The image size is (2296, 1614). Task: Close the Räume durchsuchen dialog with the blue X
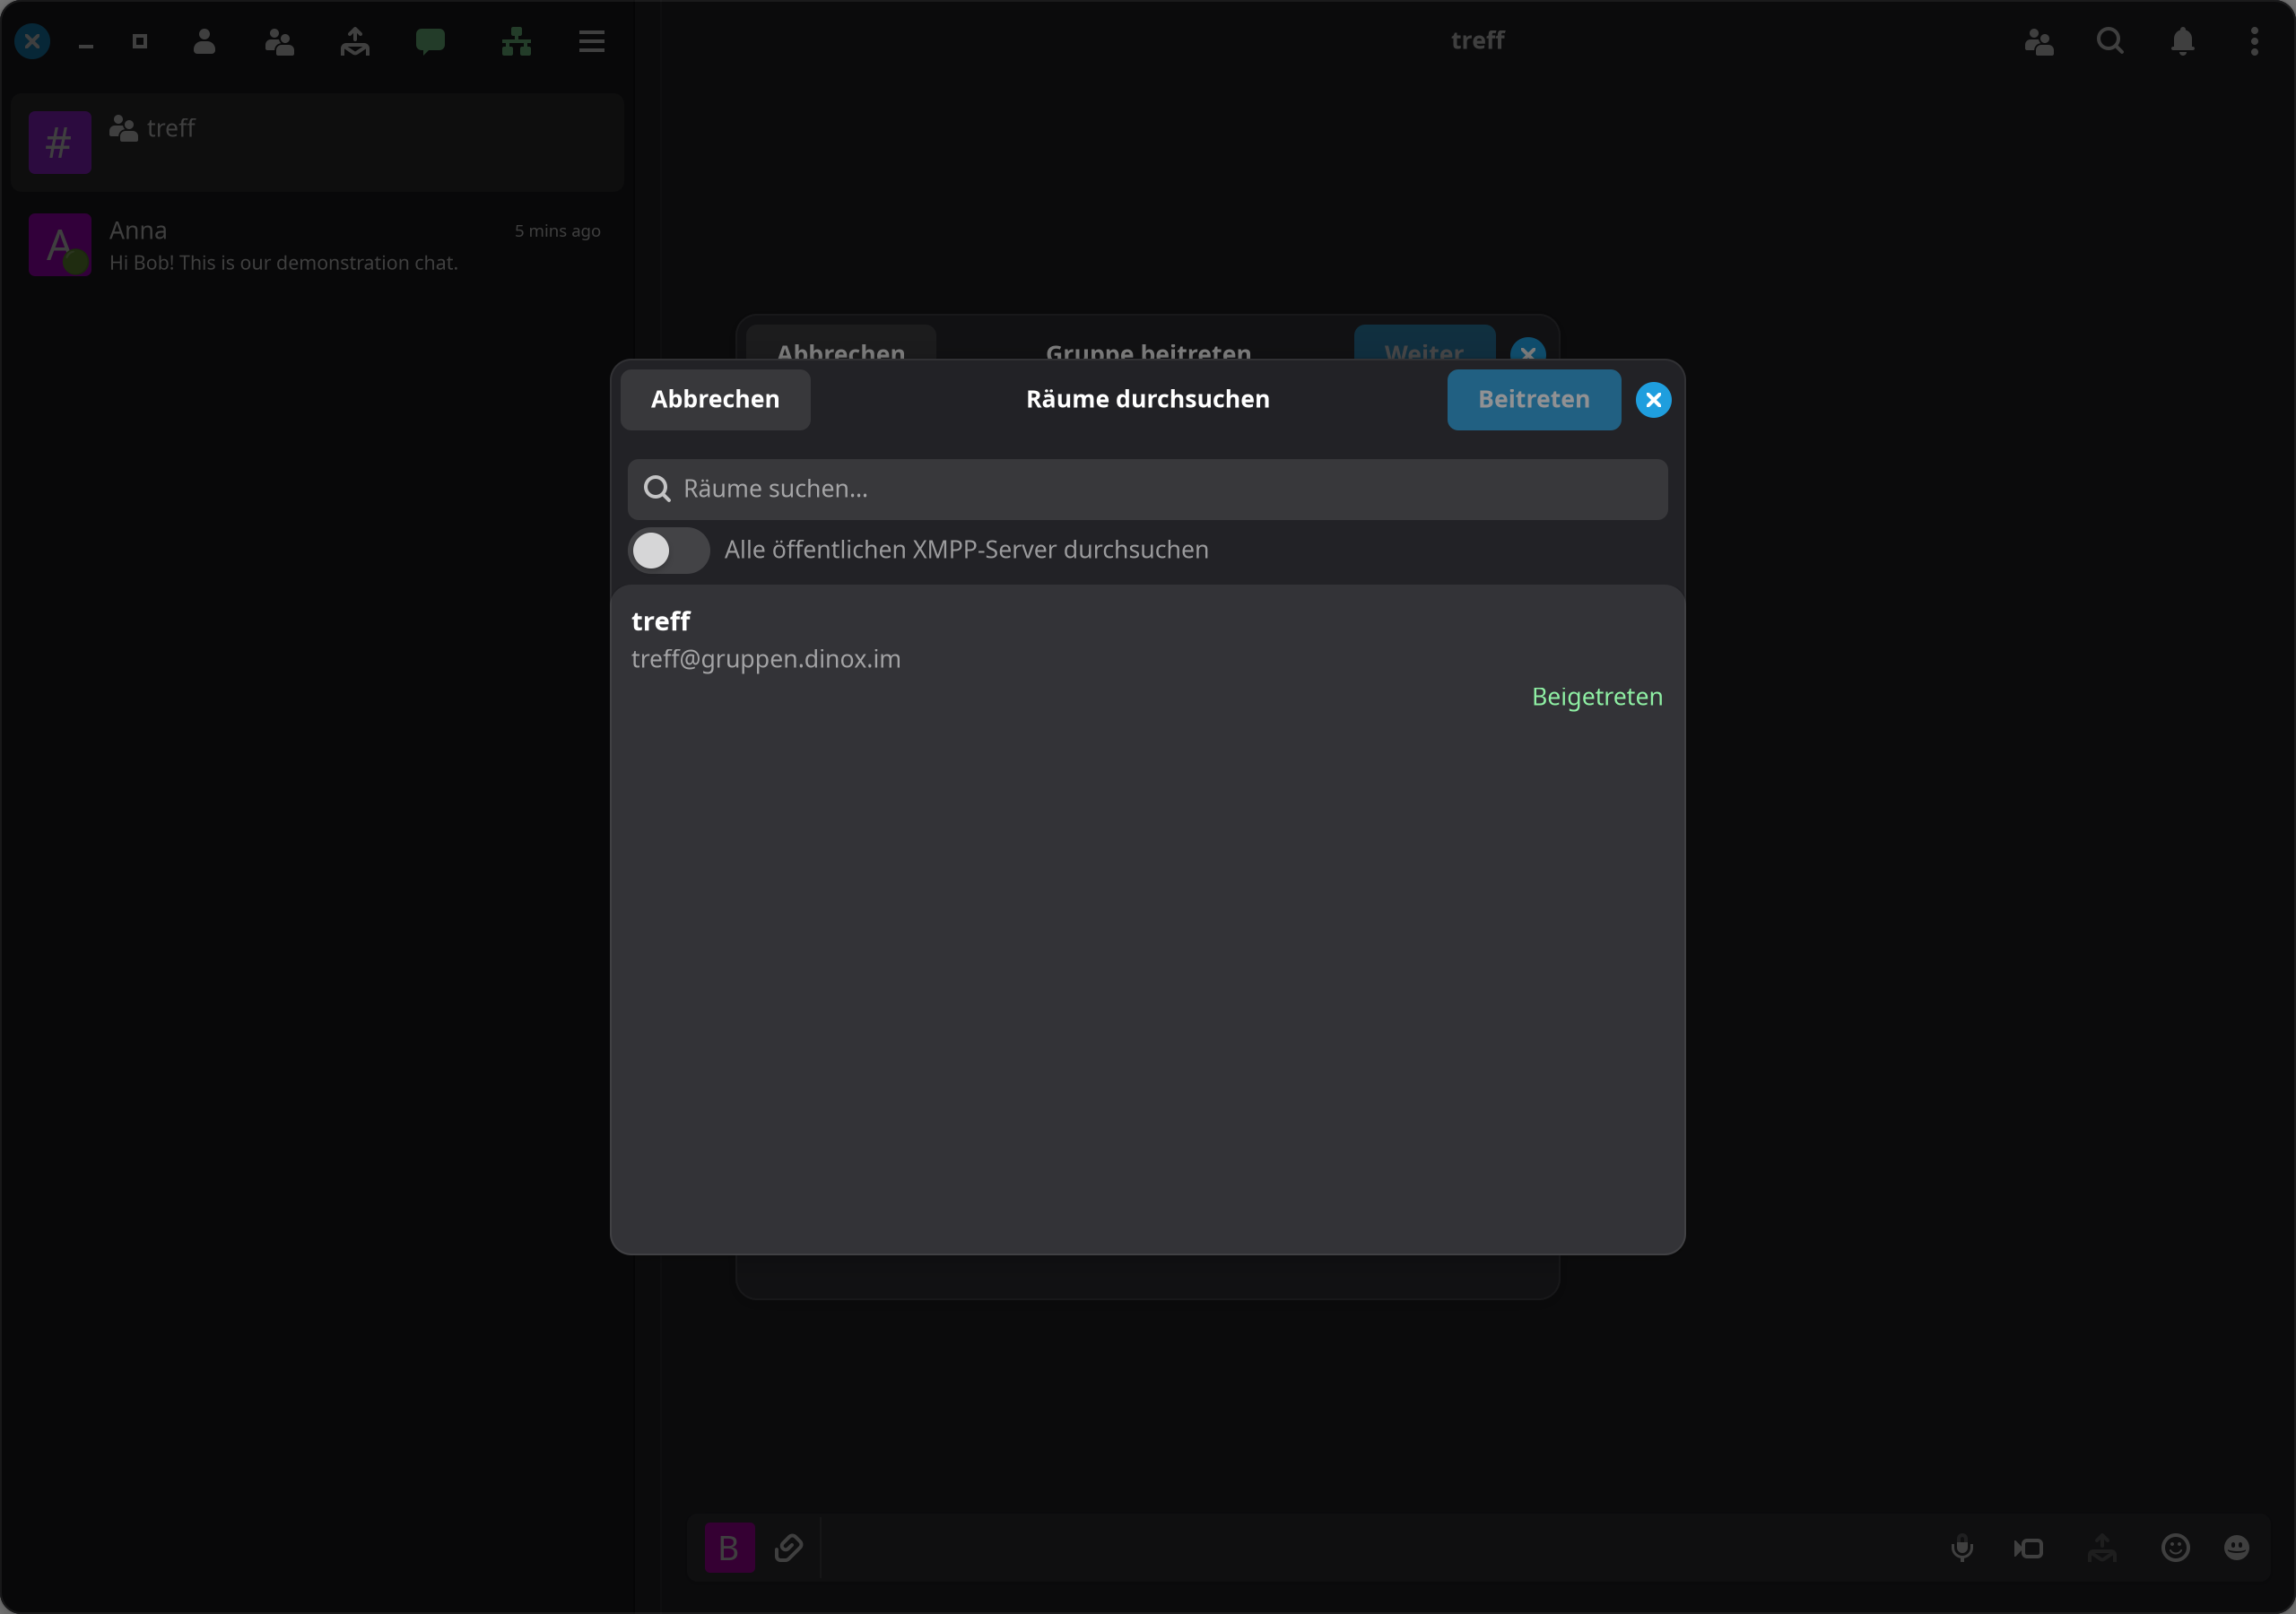coord(1653,400)
